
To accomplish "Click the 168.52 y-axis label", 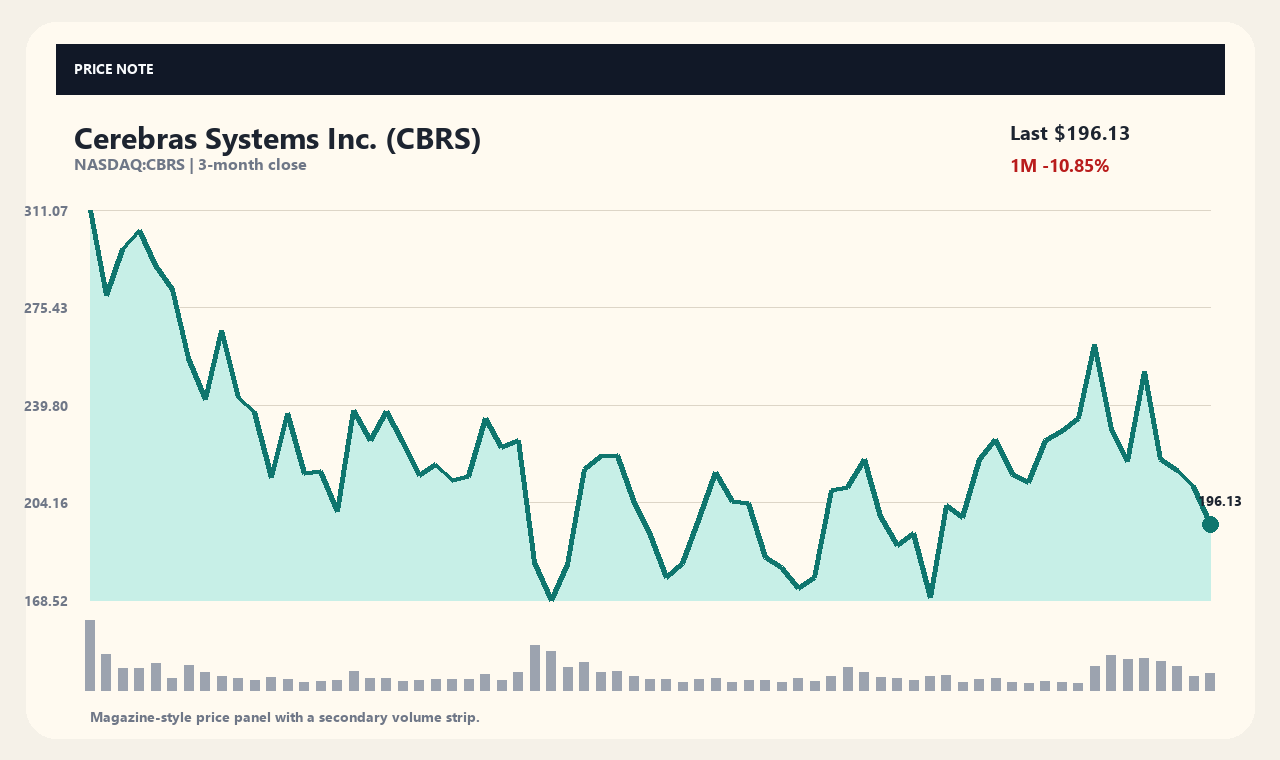I will coord(46,601).
